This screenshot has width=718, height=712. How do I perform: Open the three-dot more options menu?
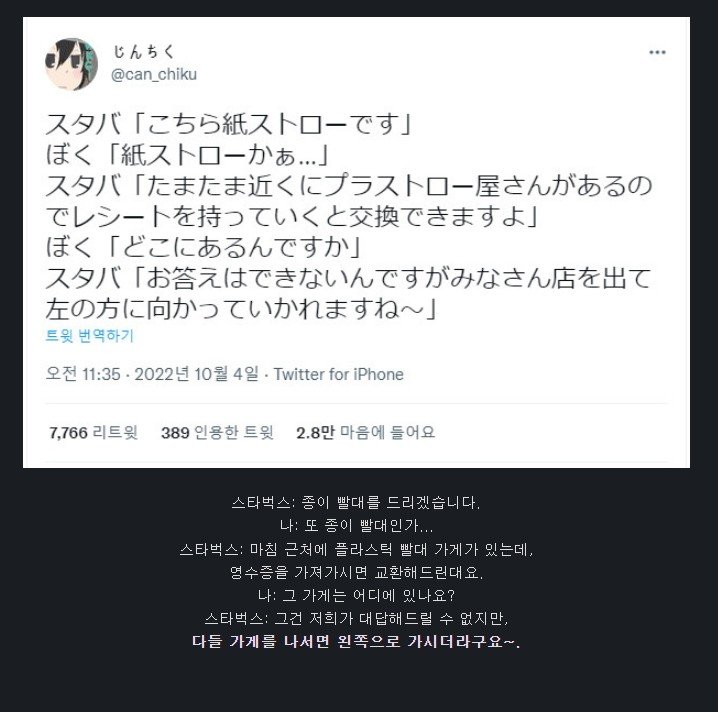tap(657, 52)
